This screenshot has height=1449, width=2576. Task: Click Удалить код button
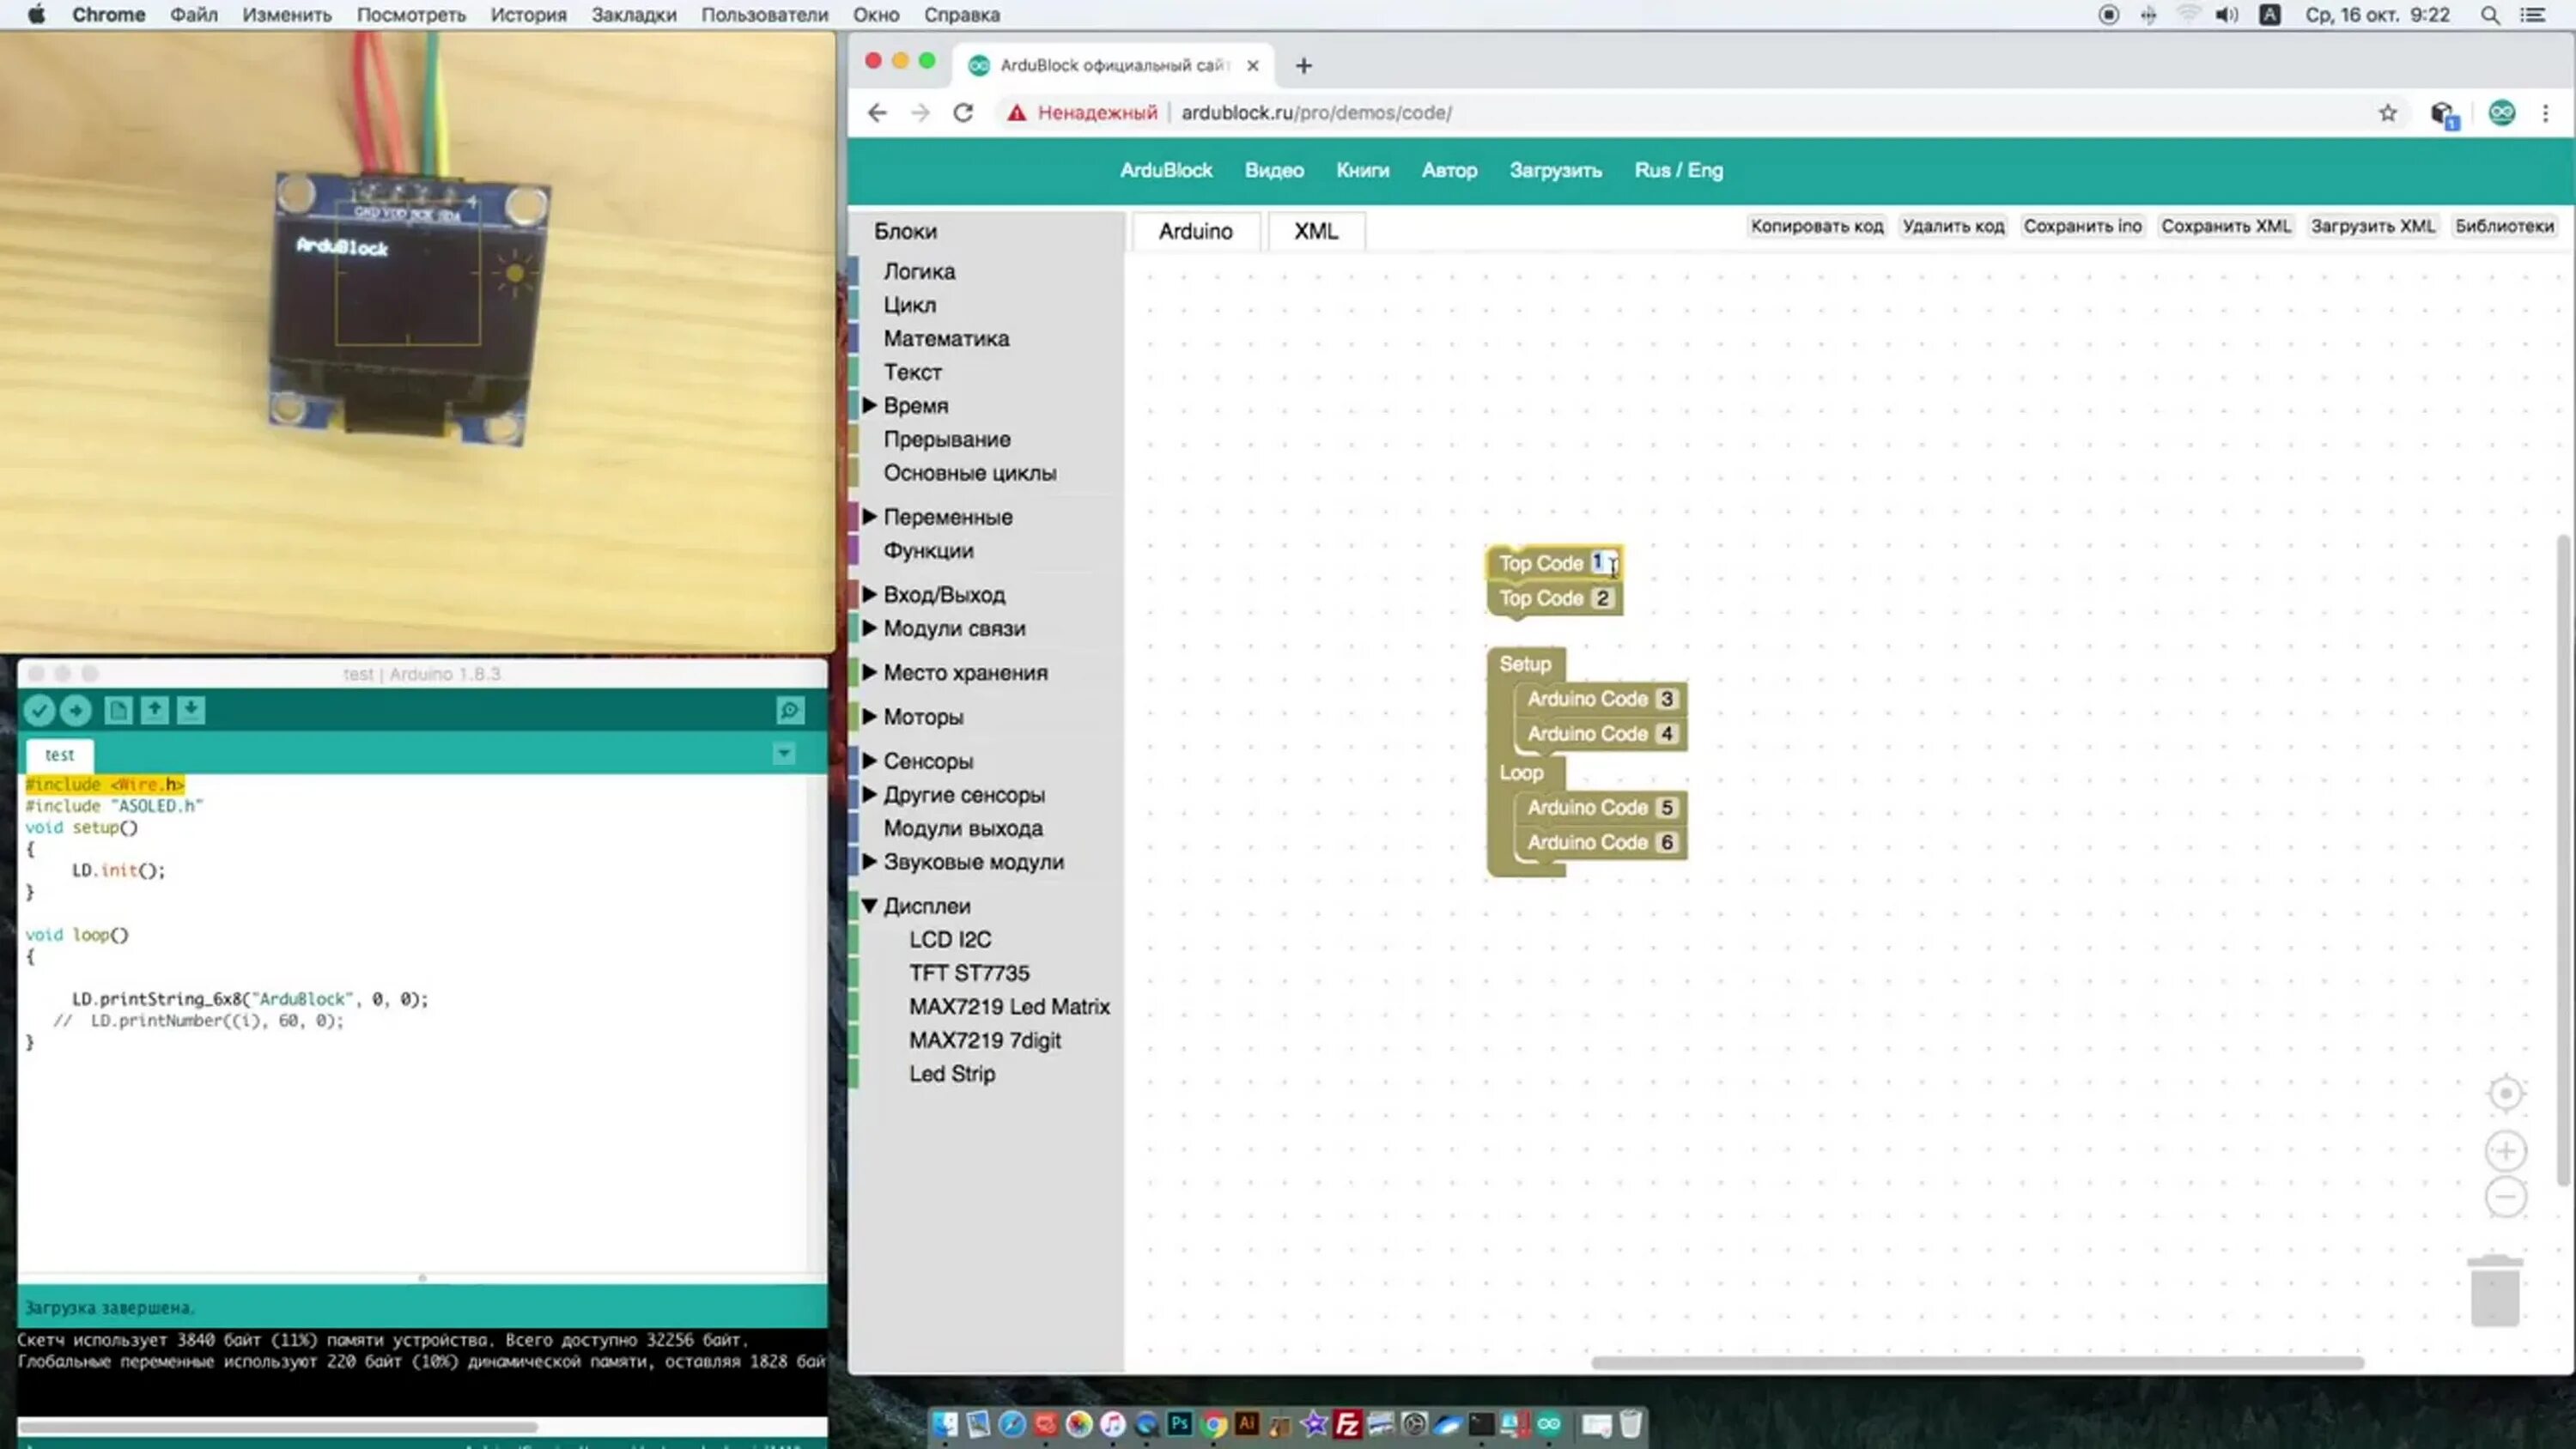(1953, 226)
